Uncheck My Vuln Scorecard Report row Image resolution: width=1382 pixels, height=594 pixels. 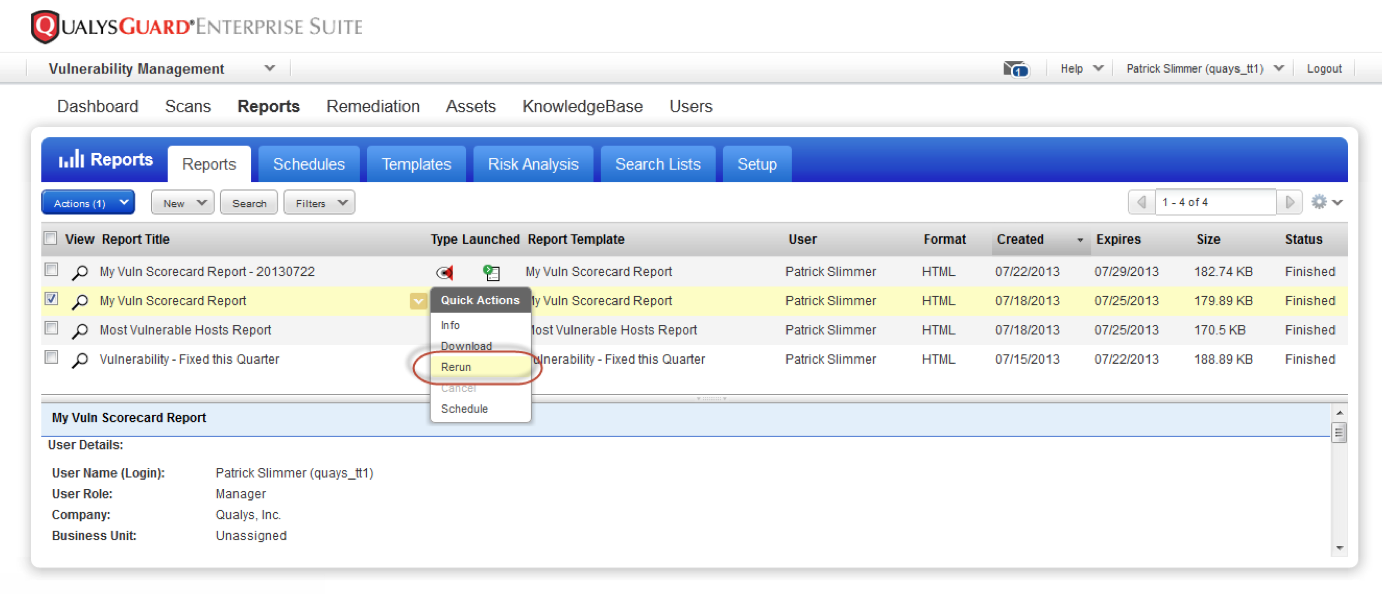[x=51, y=299]
